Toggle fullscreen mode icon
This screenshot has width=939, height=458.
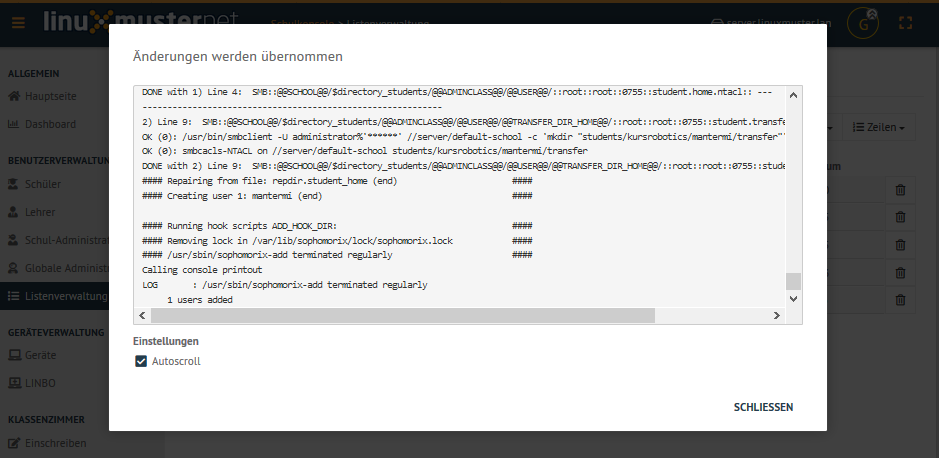tap(905, 23)
